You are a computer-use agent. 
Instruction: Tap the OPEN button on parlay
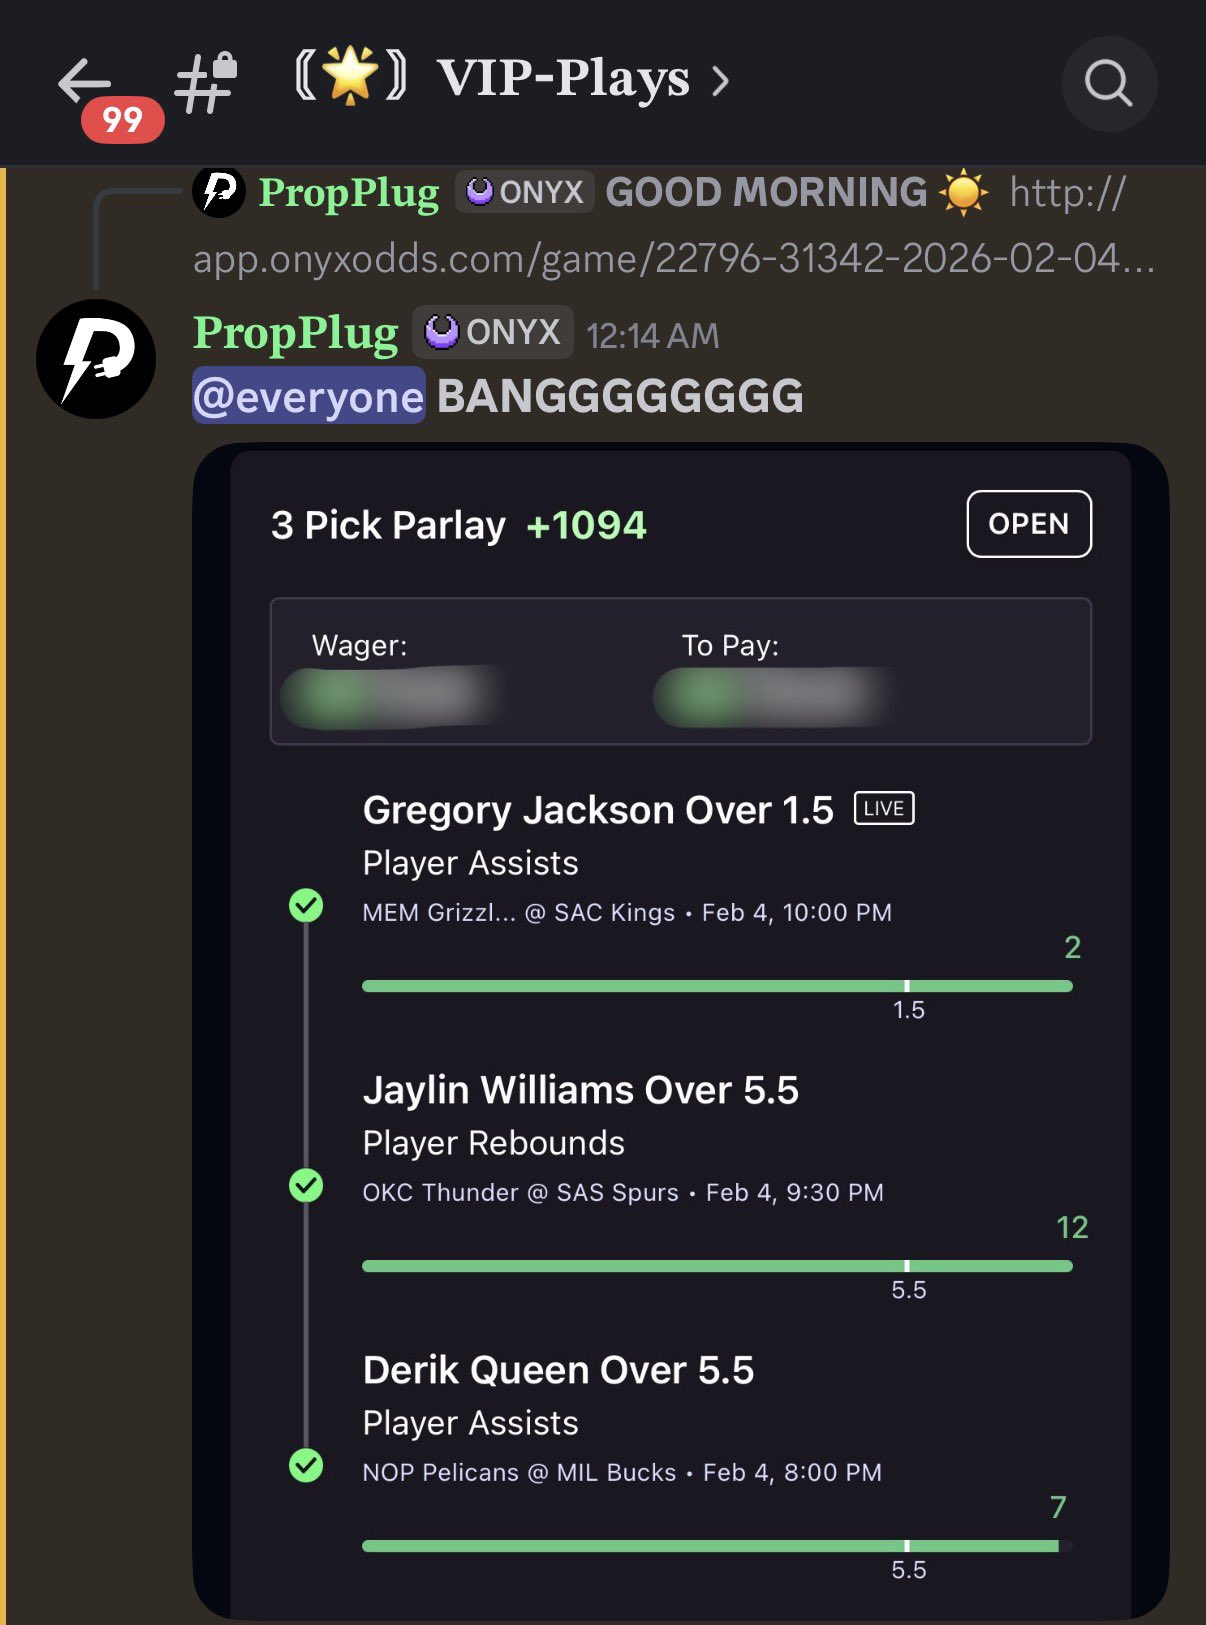[x=1029, y=524]
